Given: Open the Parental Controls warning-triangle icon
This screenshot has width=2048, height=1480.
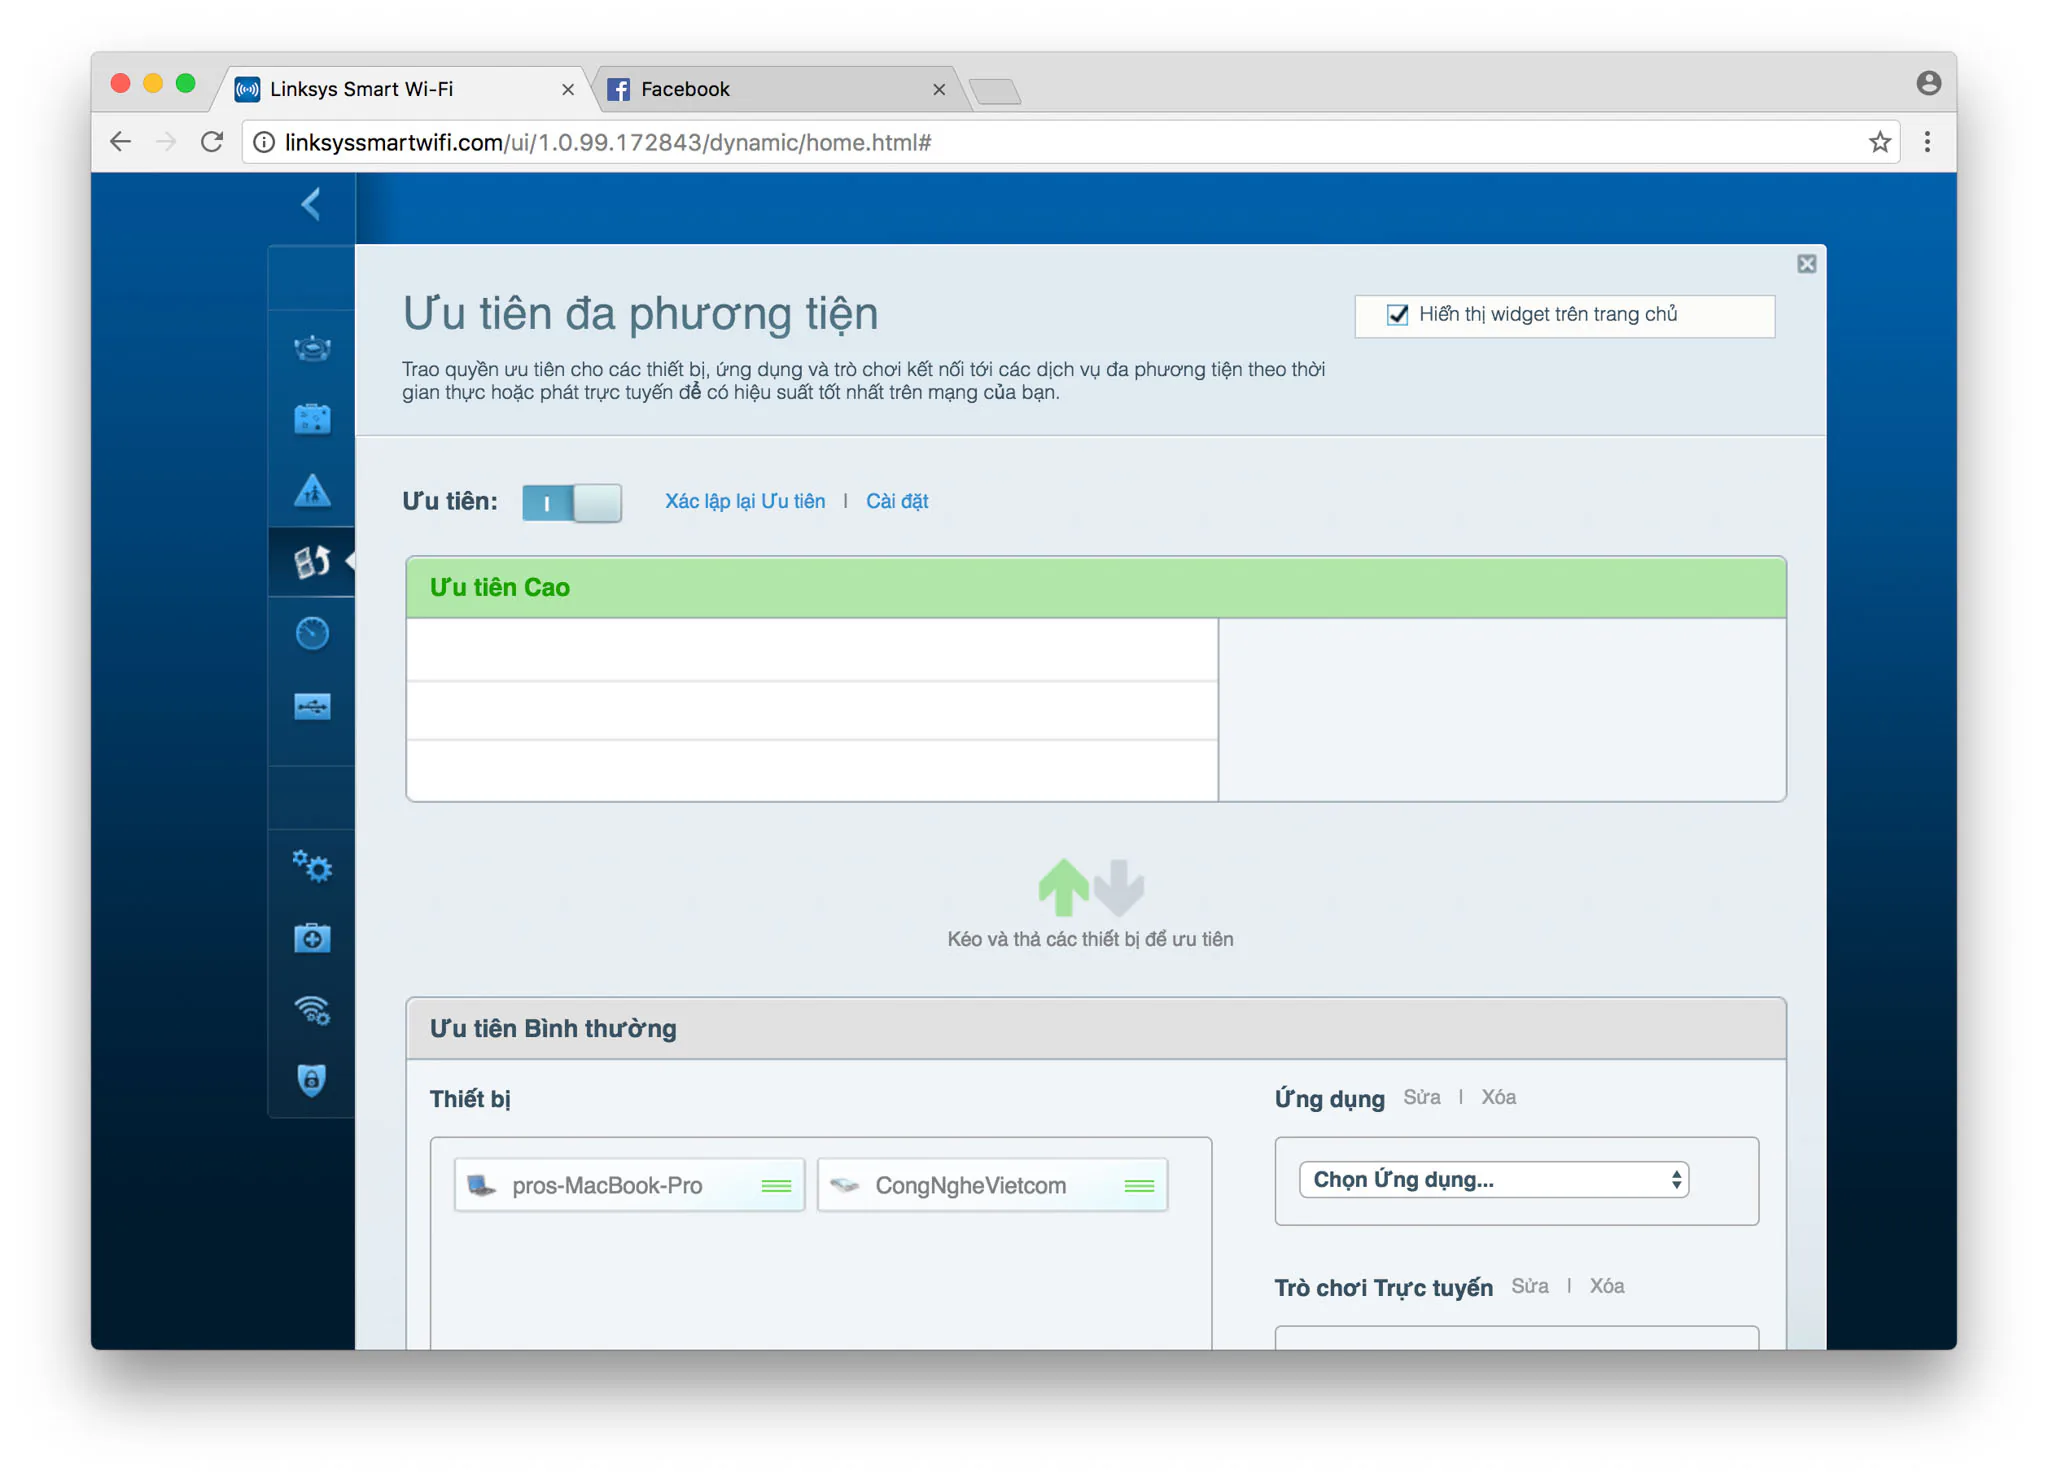Looking at the screenshot, I should click(312, 490).
